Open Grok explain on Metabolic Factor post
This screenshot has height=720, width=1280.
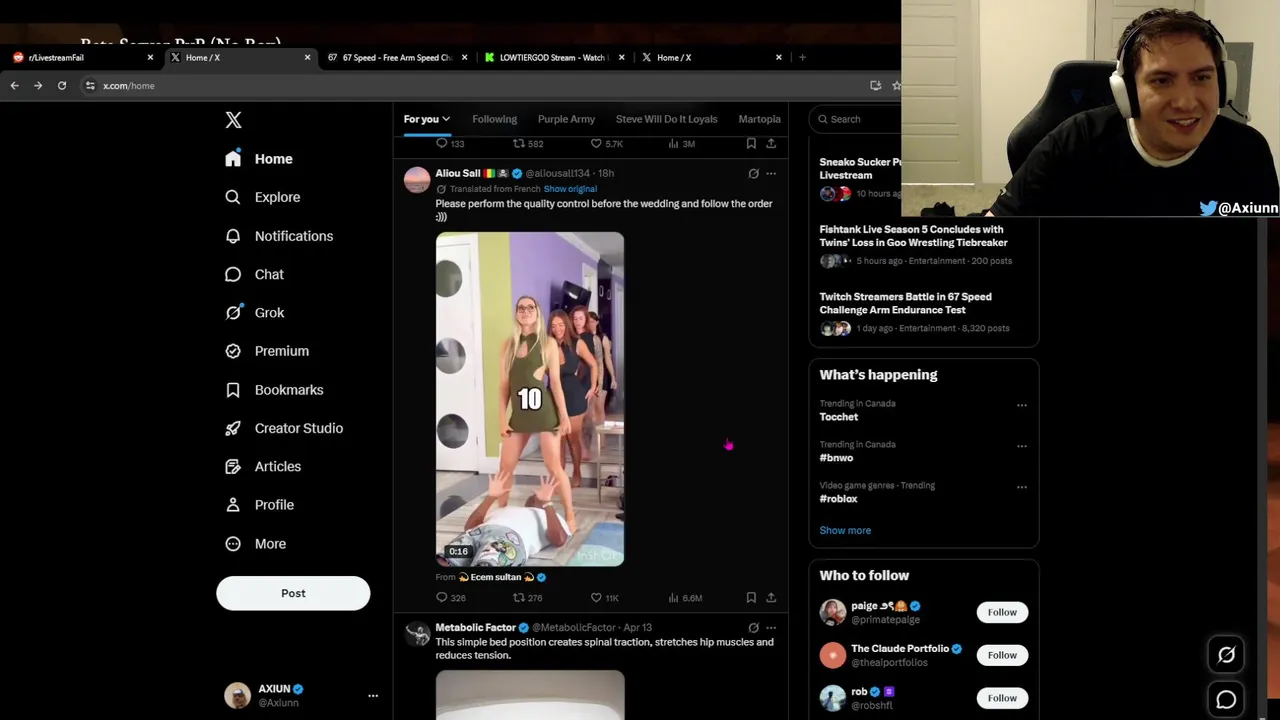point(754,628)
